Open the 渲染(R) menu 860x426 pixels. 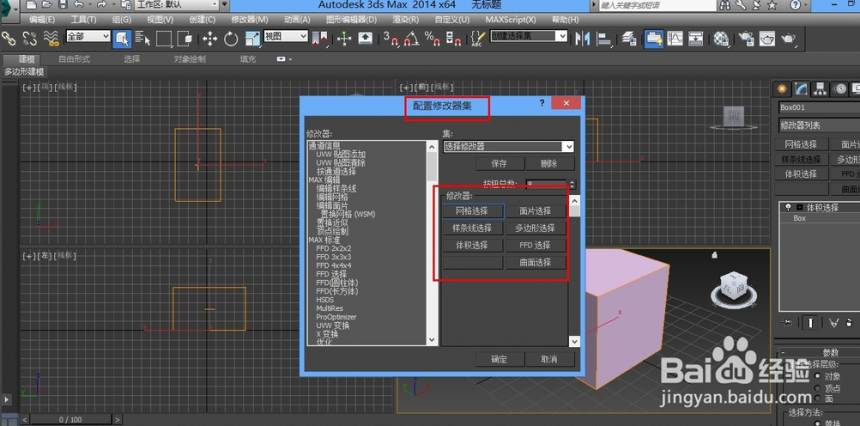point(406,19)
